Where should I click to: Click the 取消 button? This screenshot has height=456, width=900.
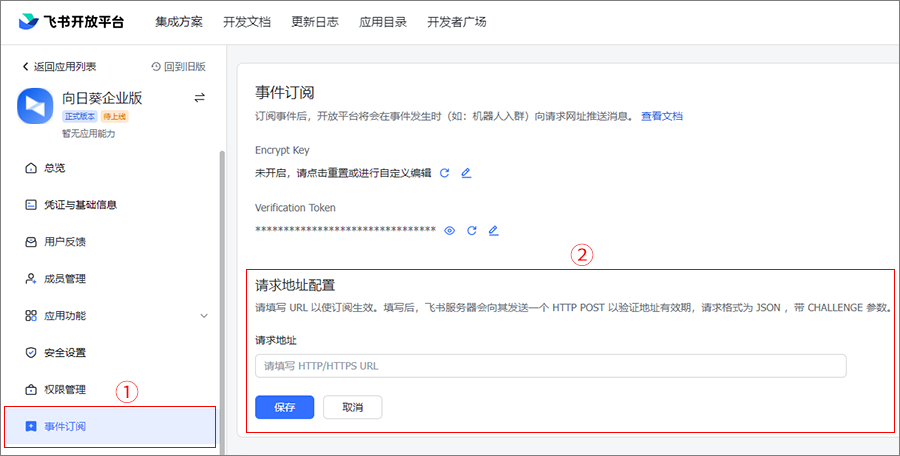(x=352, y=407)
